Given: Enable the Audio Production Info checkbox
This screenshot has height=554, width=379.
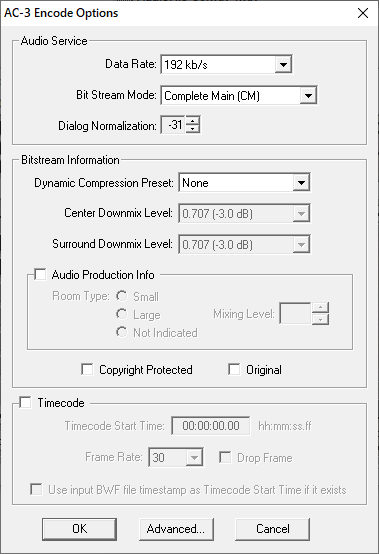Looking at the screenshot, I should click(x=40, y=275).
